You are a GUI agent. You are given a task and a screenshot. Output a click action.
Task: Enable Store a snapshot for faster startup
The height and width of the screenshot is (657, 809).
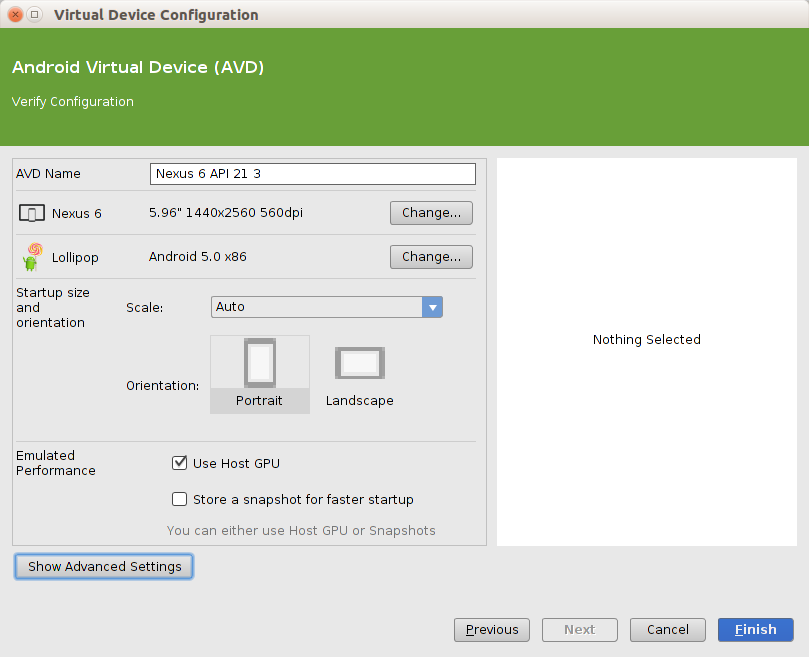tap(180, 499)
